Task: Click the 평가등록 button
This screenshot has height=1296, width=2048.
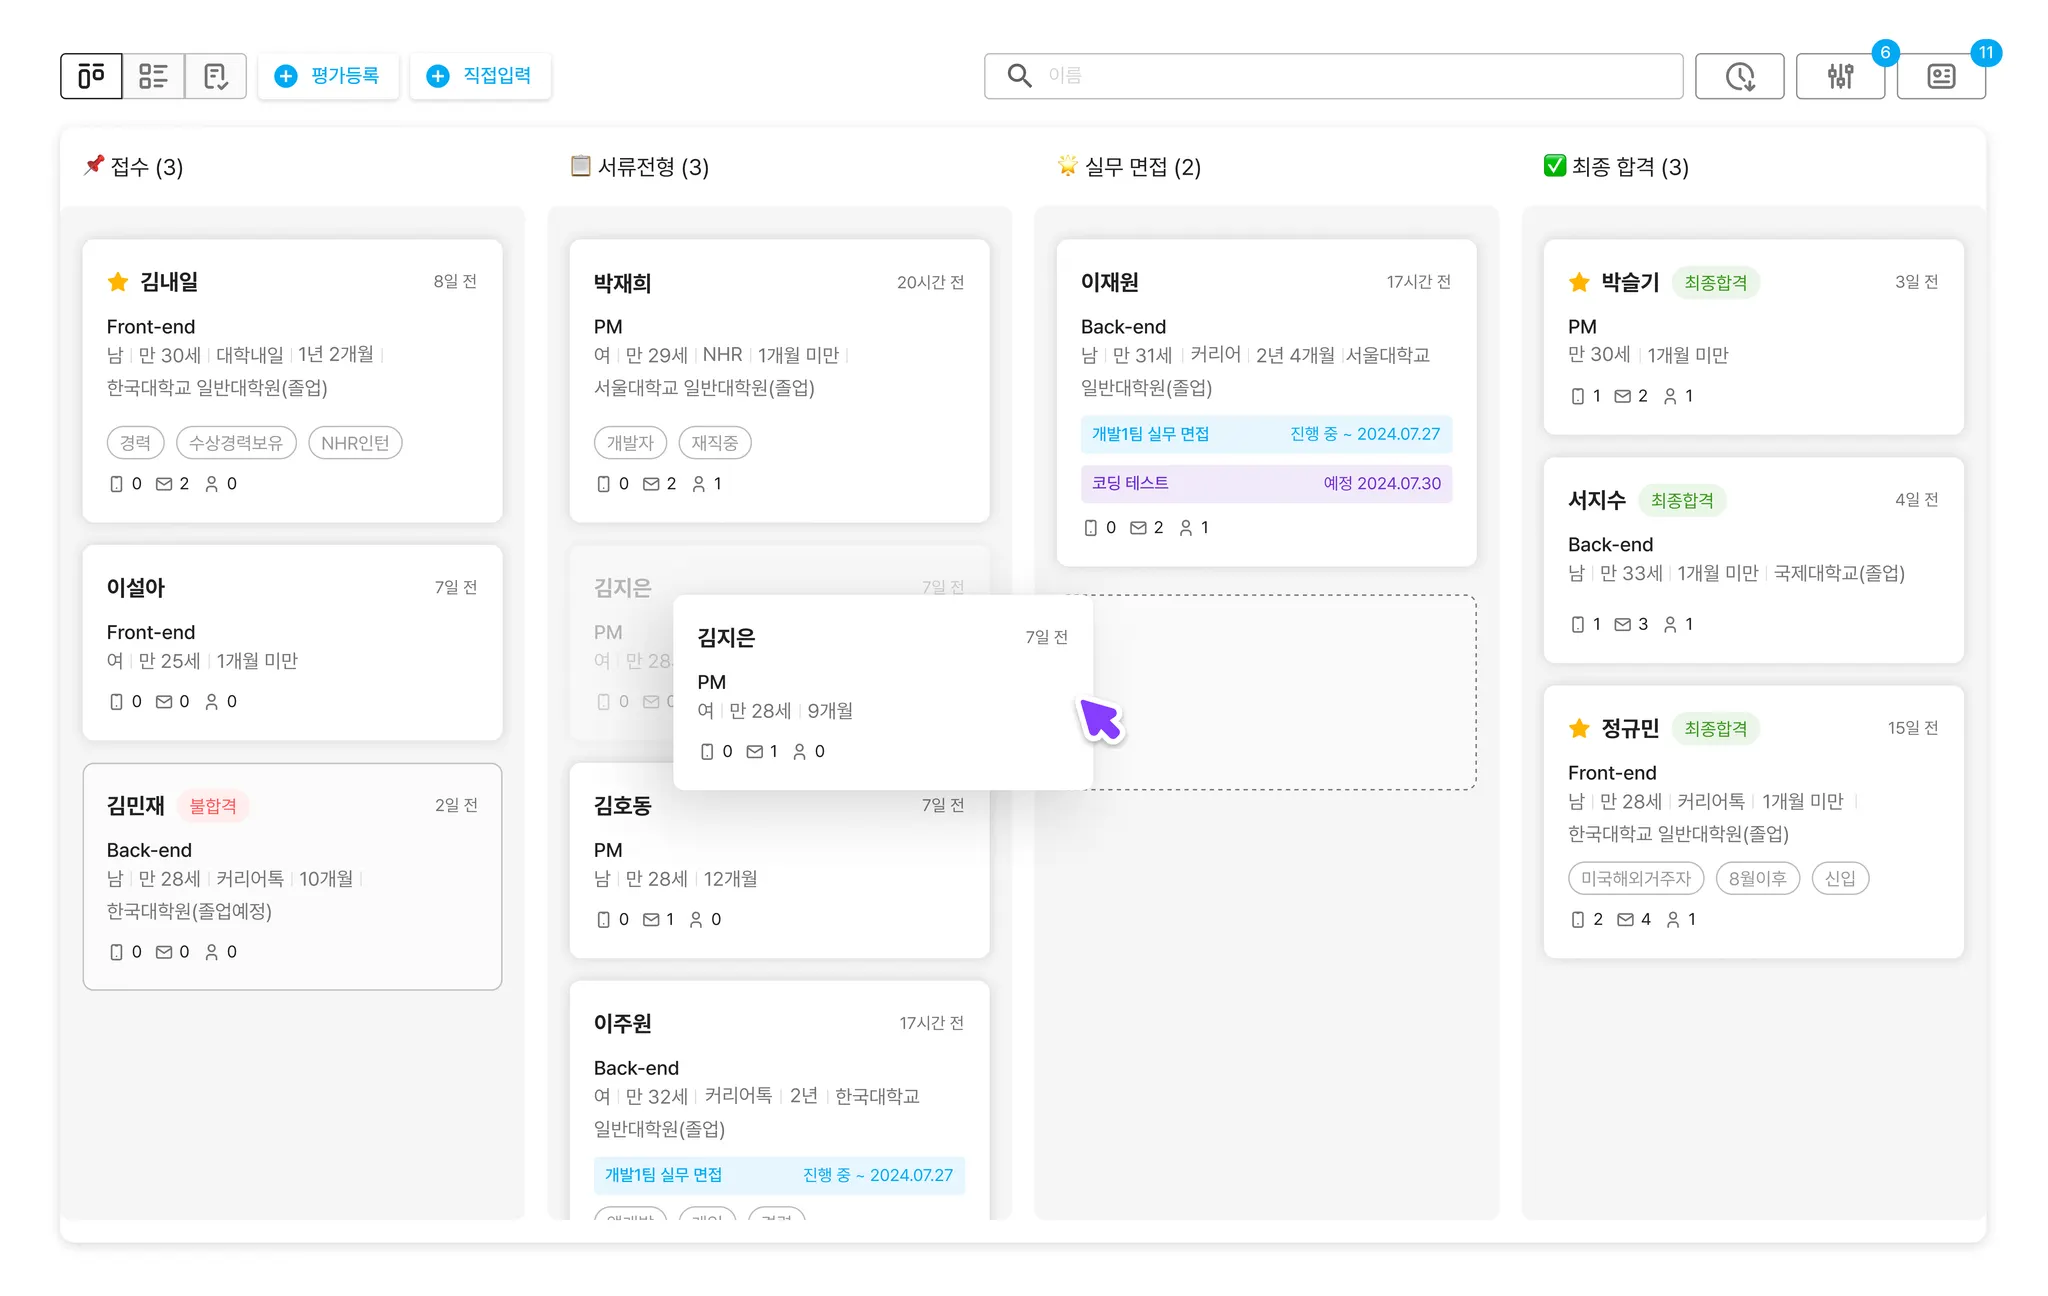Action: [328, 76]
